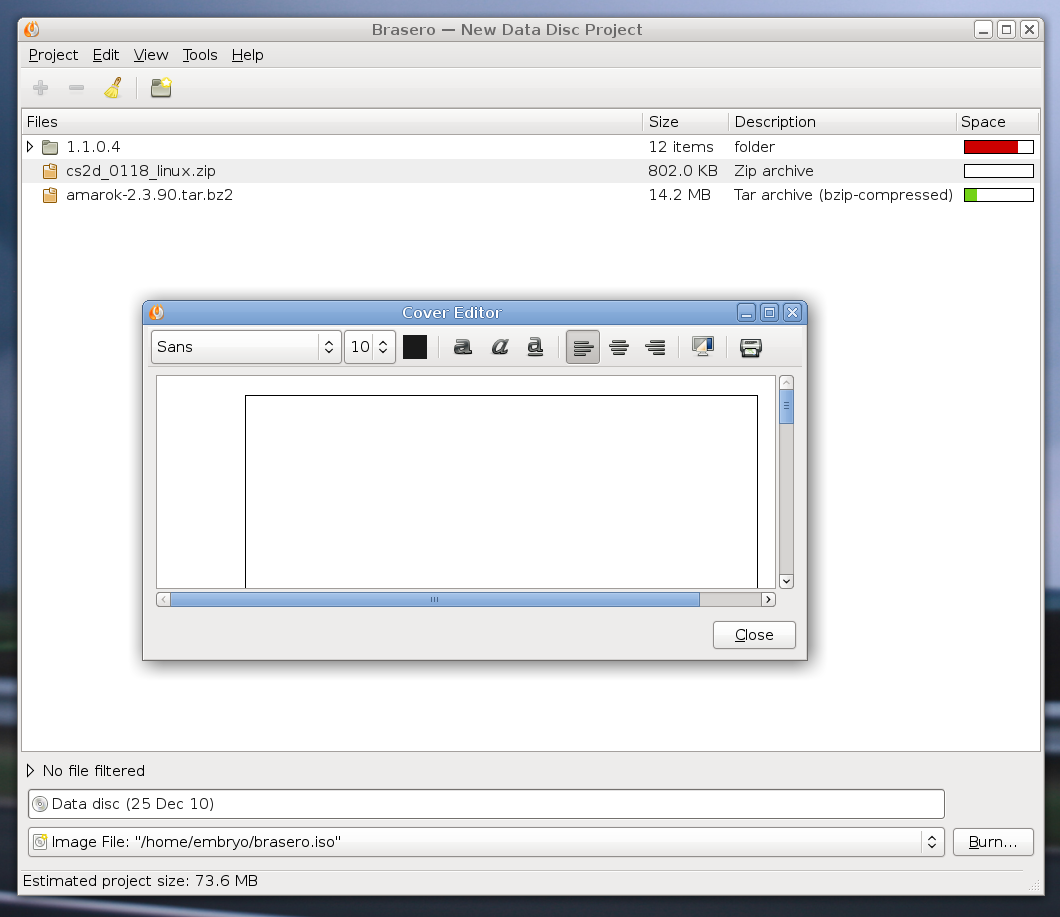Click the remove files minus icon
Image resolution: width=1060 pixels, height=917 pixels.
[76, 88]
